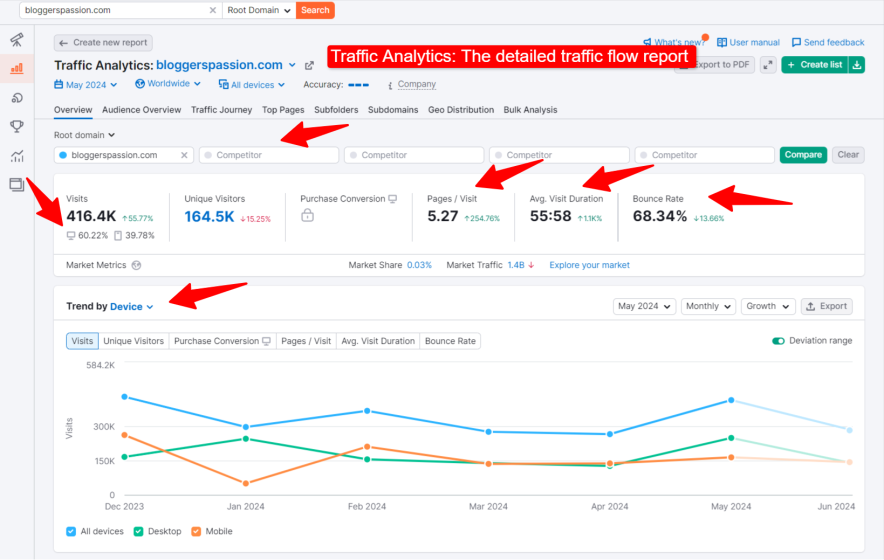The image size is (884, 560).
Task: Click the mobile share icon under Visits
Action: pos(118,236)
